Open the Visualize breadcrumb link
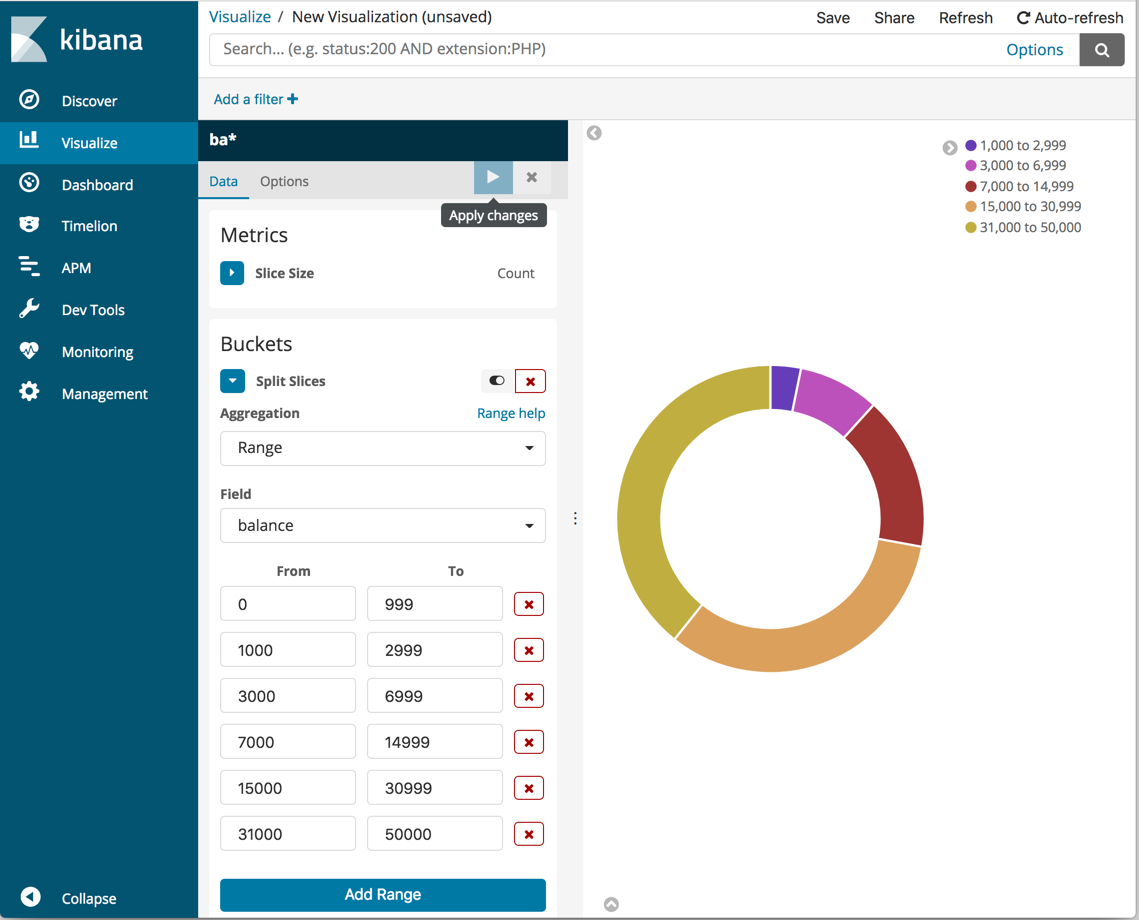The image size is (1139, 920). [239, 16]
